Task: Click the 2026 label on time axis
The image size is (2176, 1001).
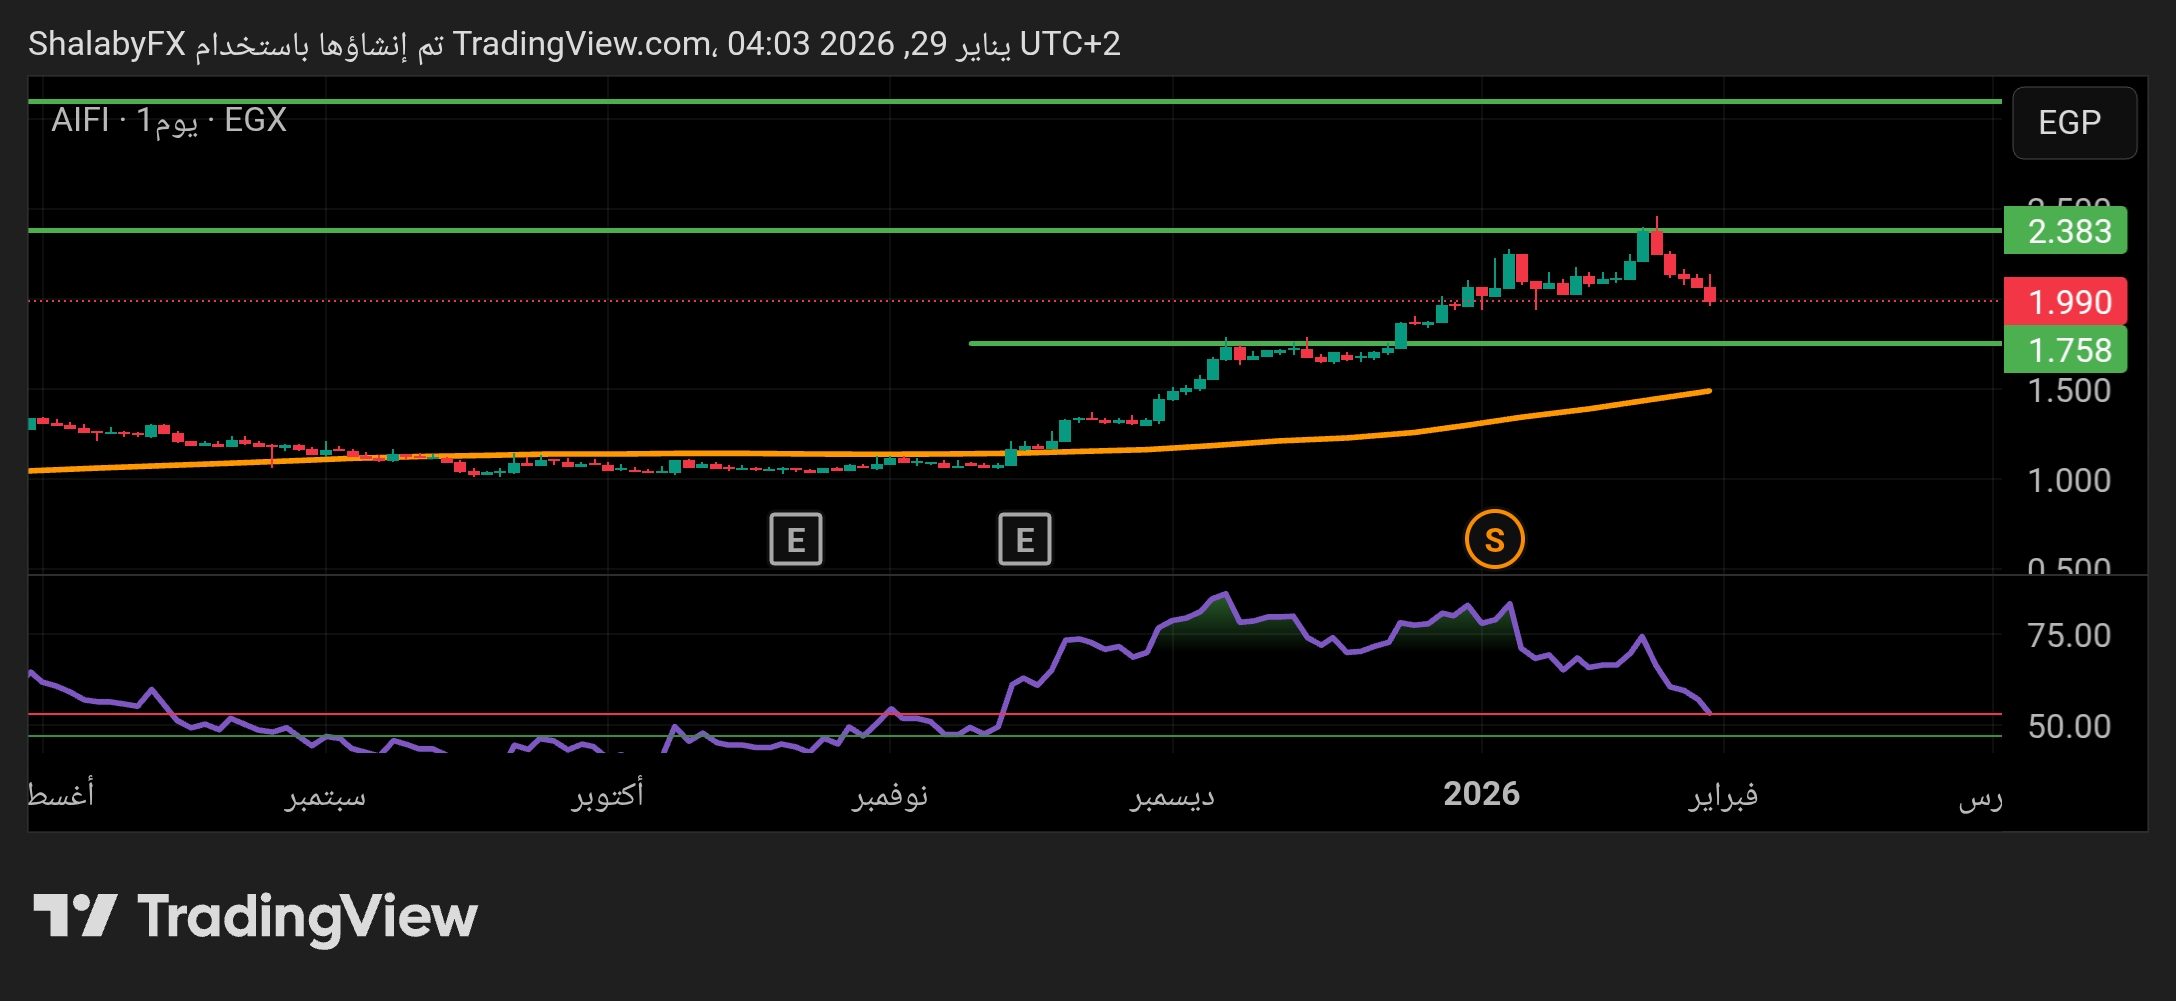Action: pos(1481,794)
